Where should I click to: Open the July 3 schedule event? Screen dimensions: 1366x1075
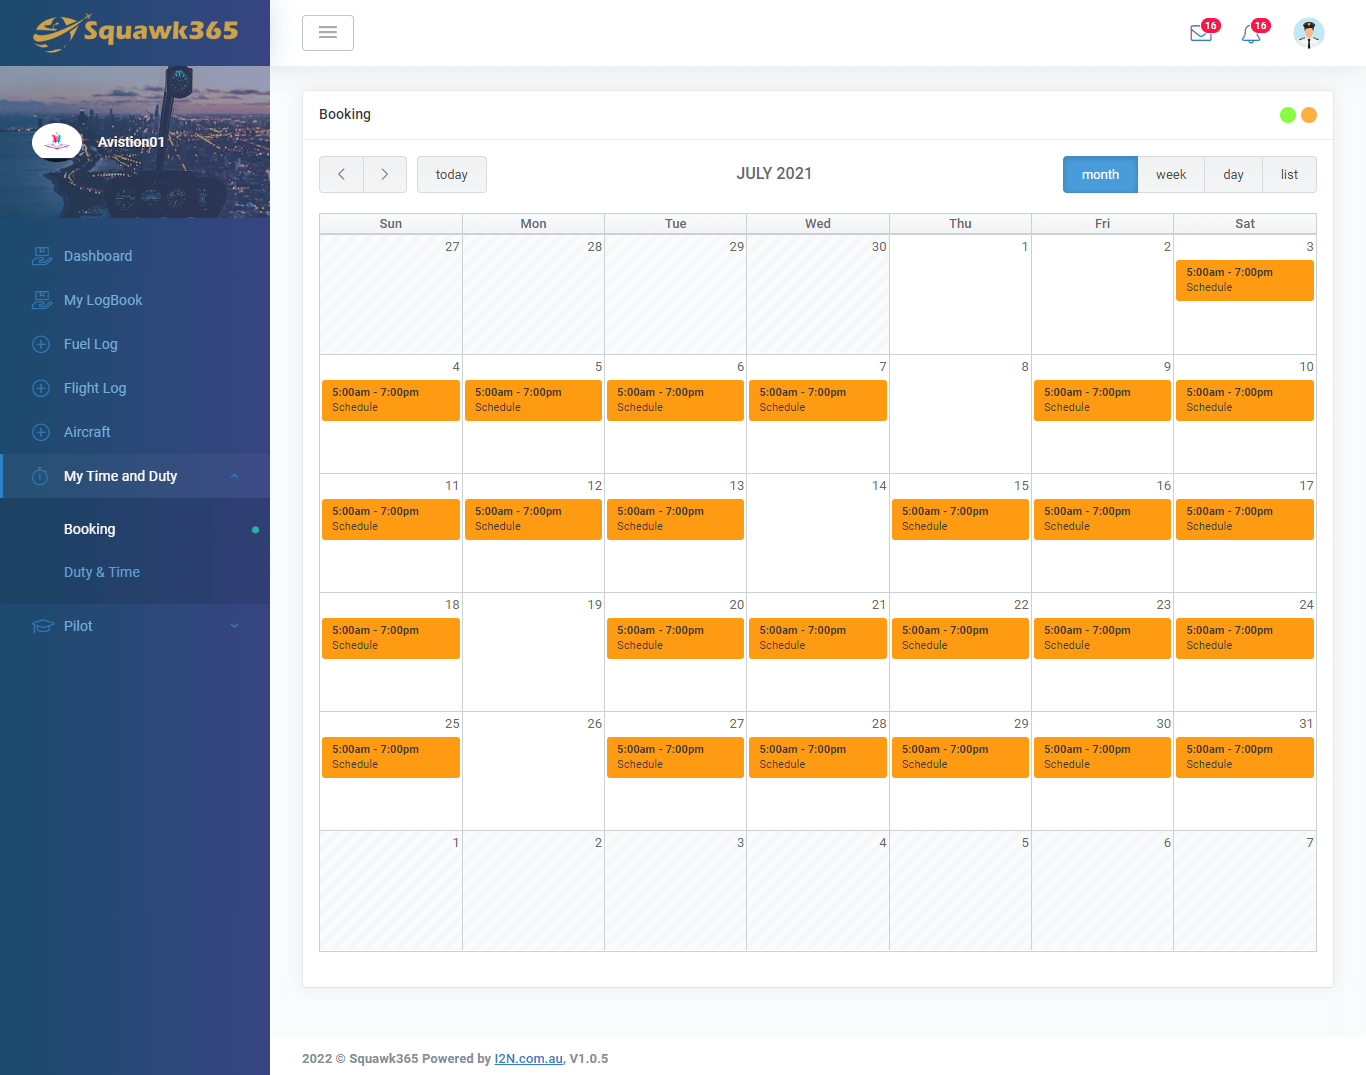(x=1244, y=280)
